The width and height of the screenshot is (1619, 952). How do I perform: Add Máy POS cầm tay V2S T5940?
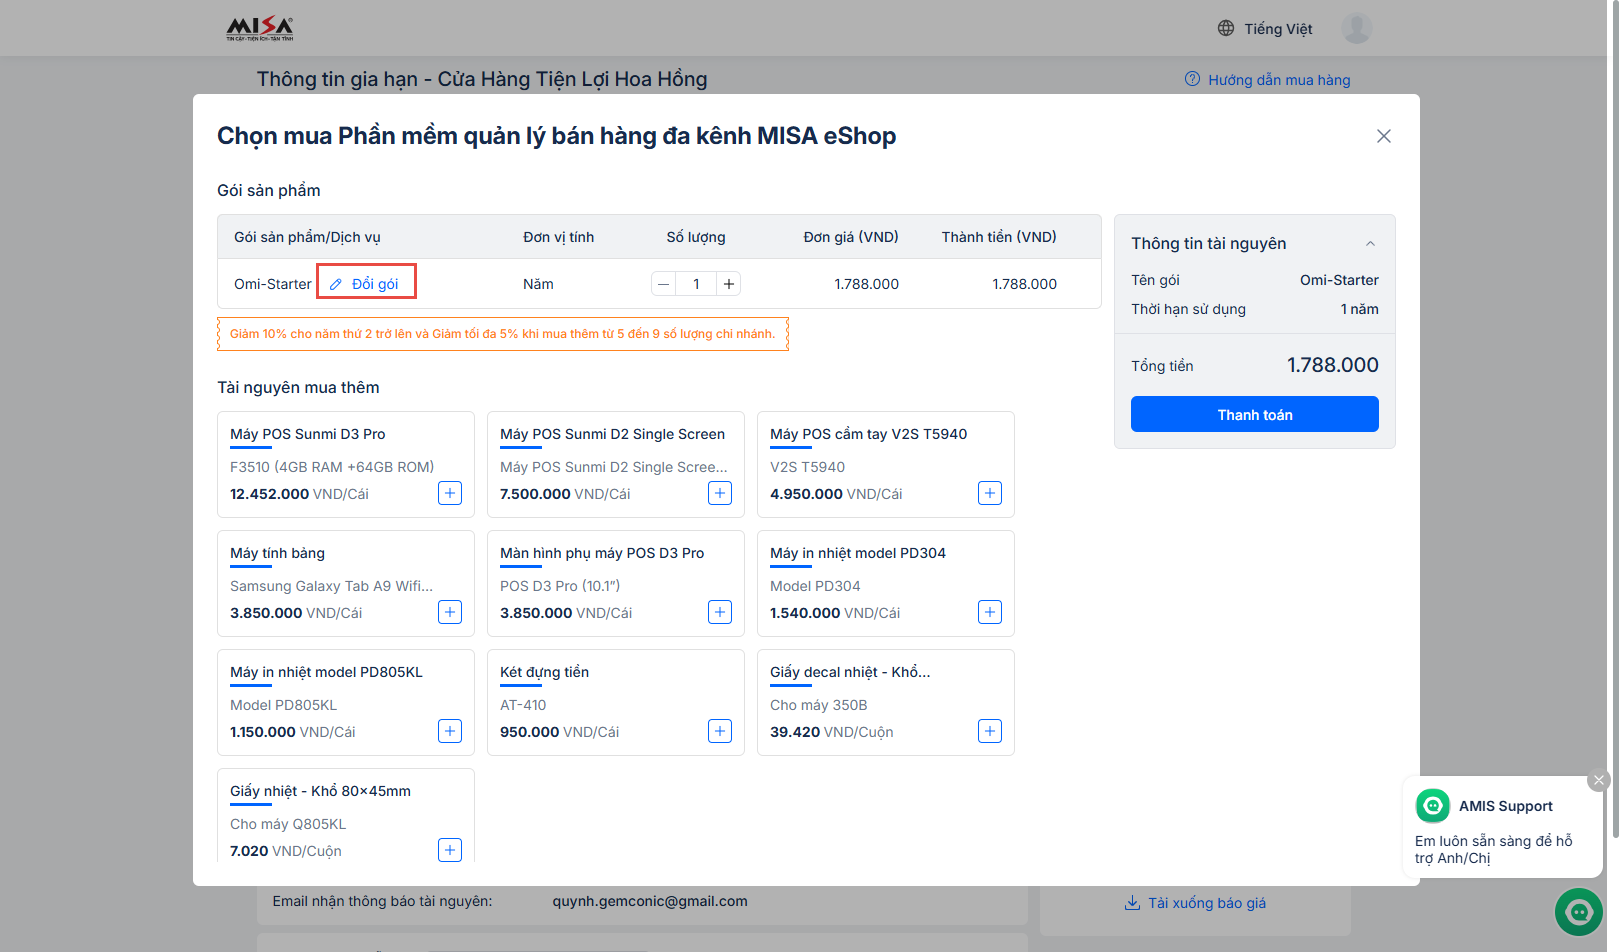[x=990, y=493]
